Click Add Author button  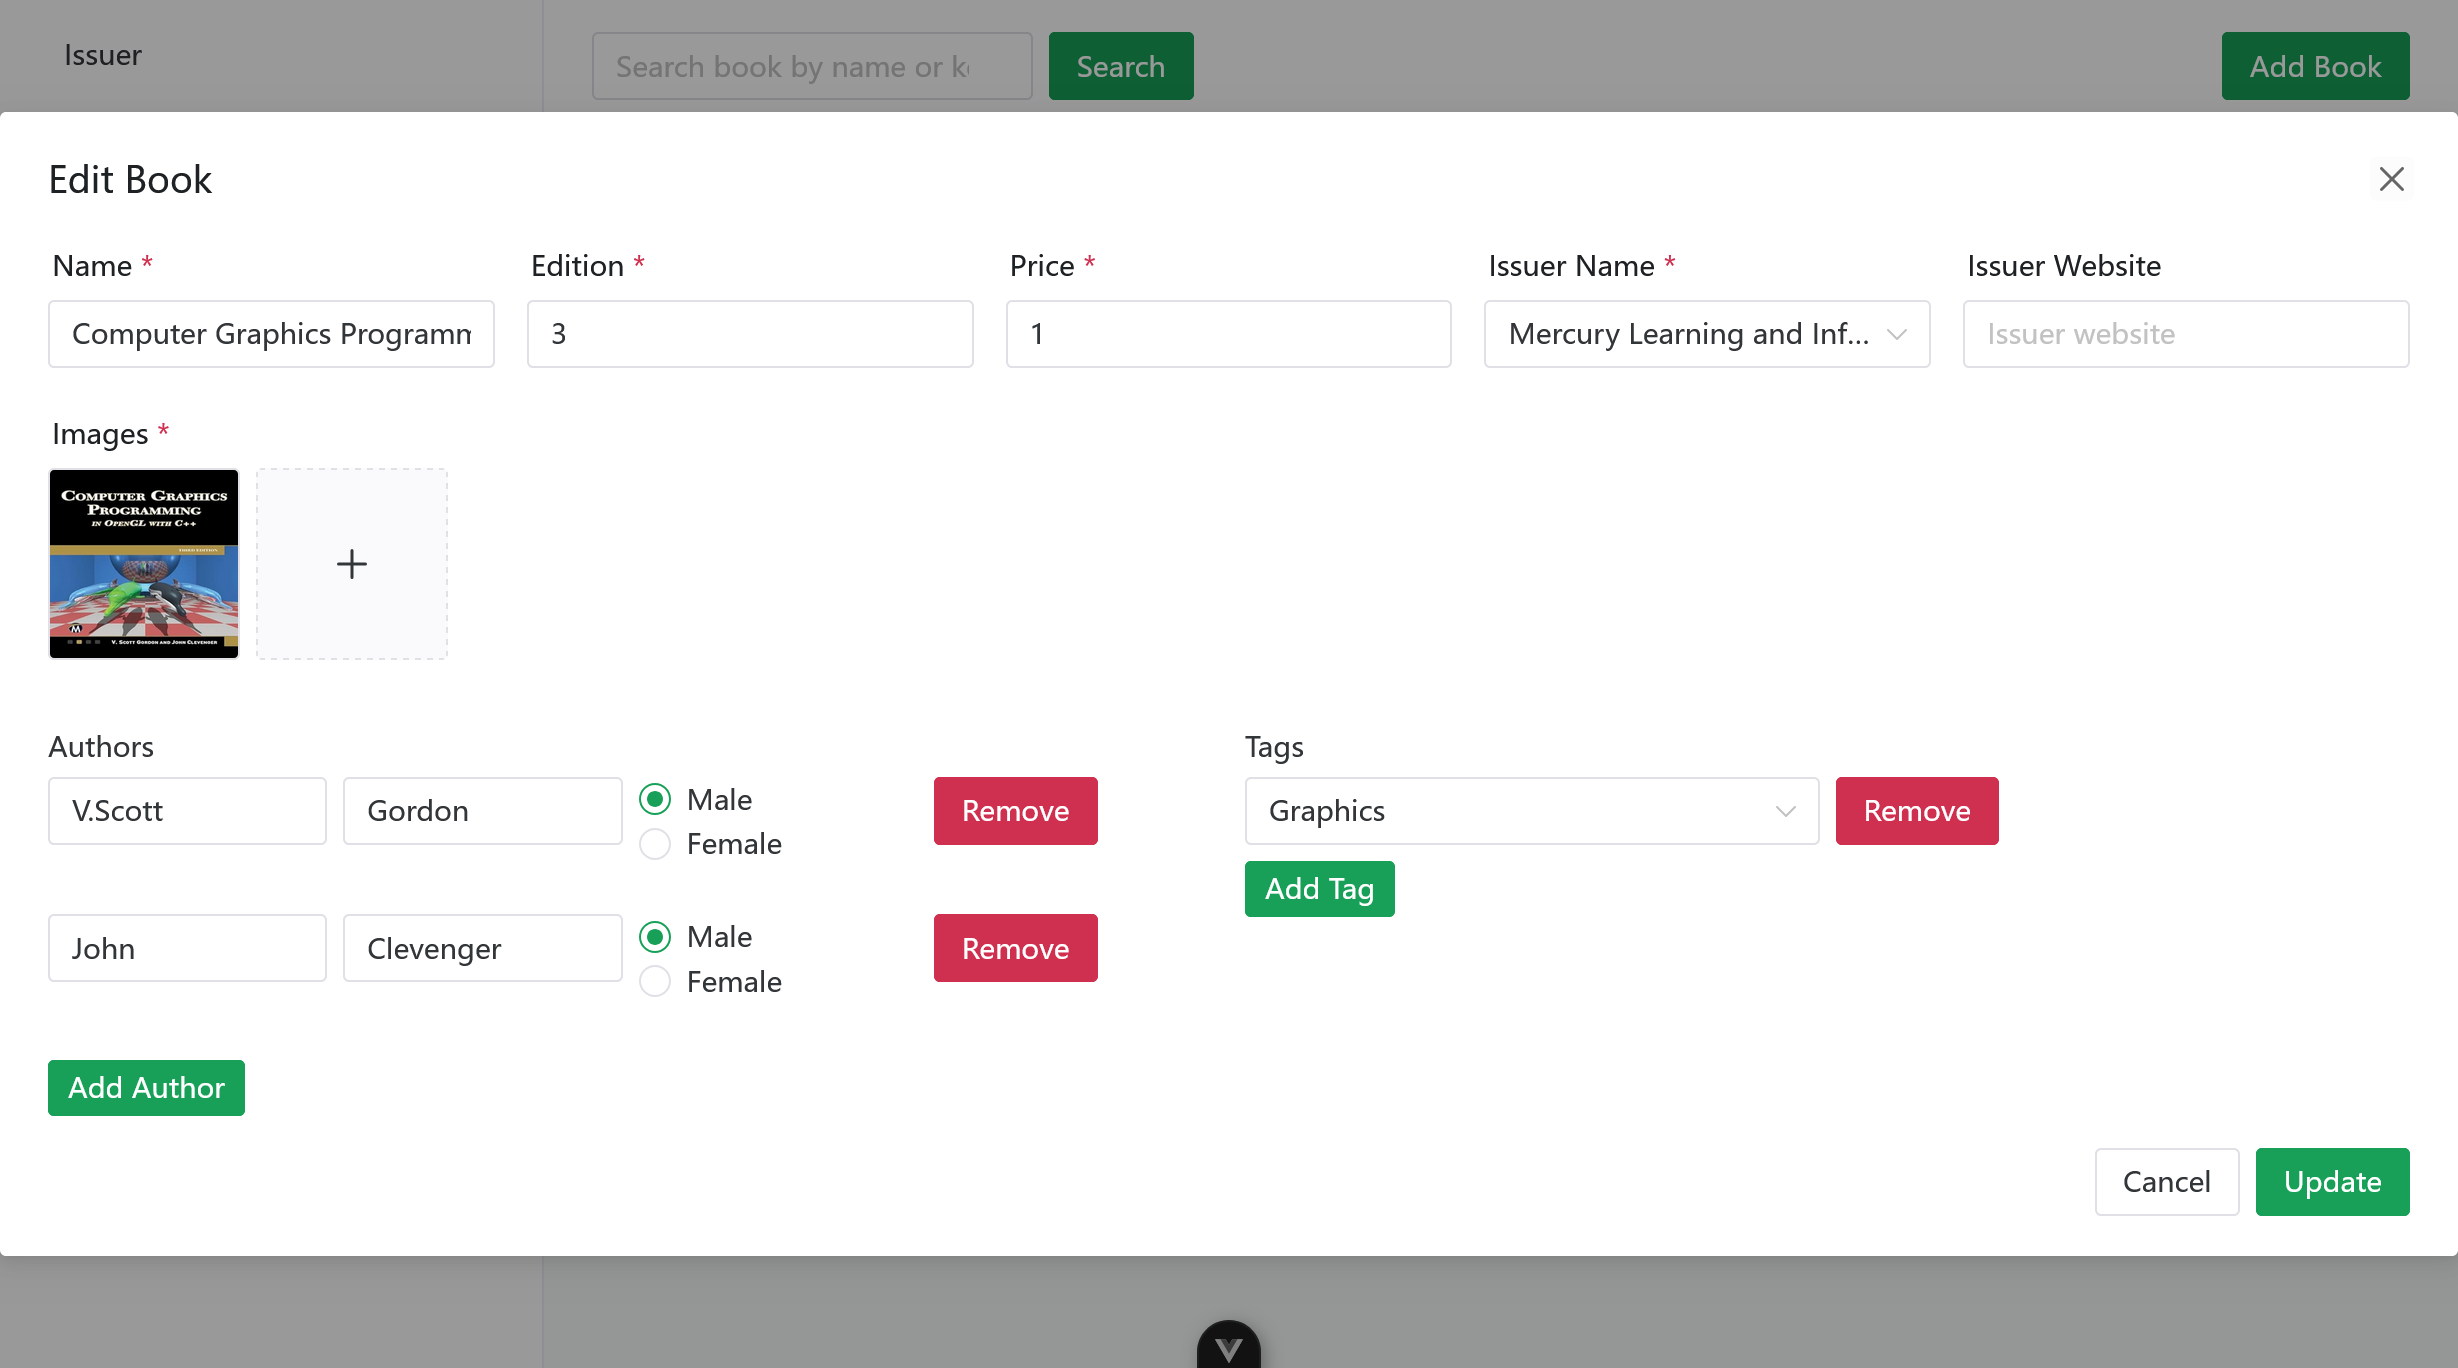[146, 1088]
